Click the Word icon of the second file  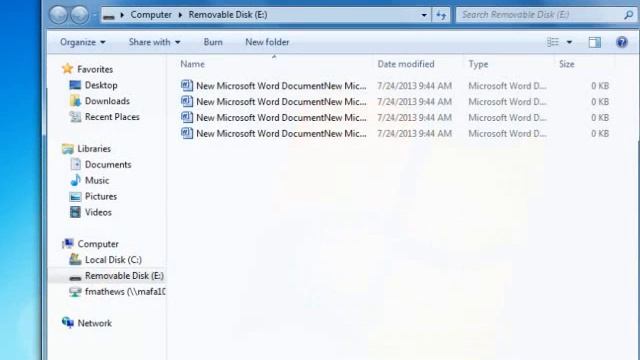click(x=187, y=101)
